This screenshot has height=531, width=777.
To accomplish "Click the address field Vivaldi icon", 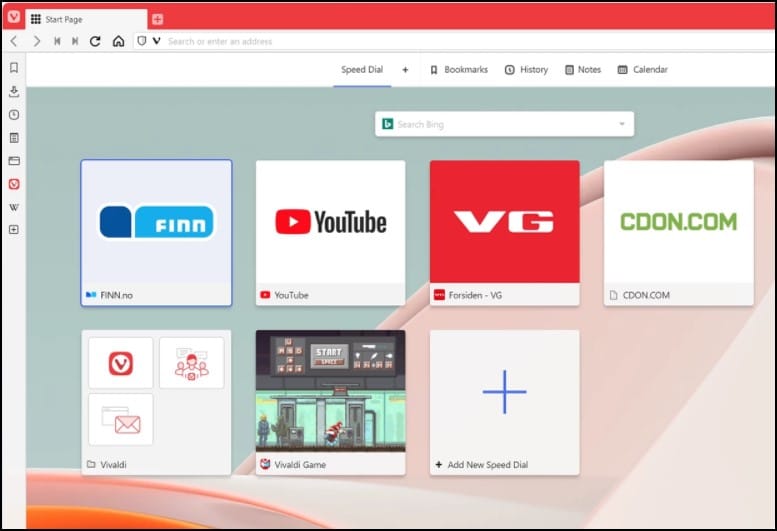I will coord(157,41).
